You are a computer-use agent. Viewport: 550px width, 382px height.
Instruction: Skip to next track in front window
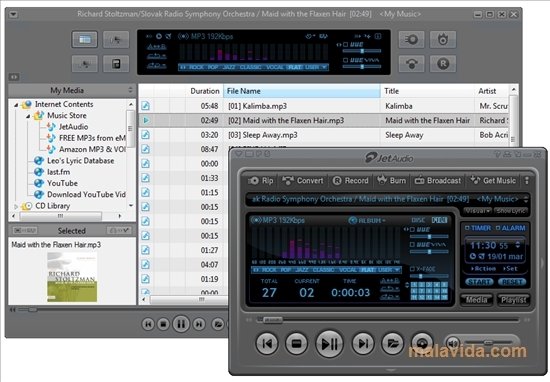(363, 343)
